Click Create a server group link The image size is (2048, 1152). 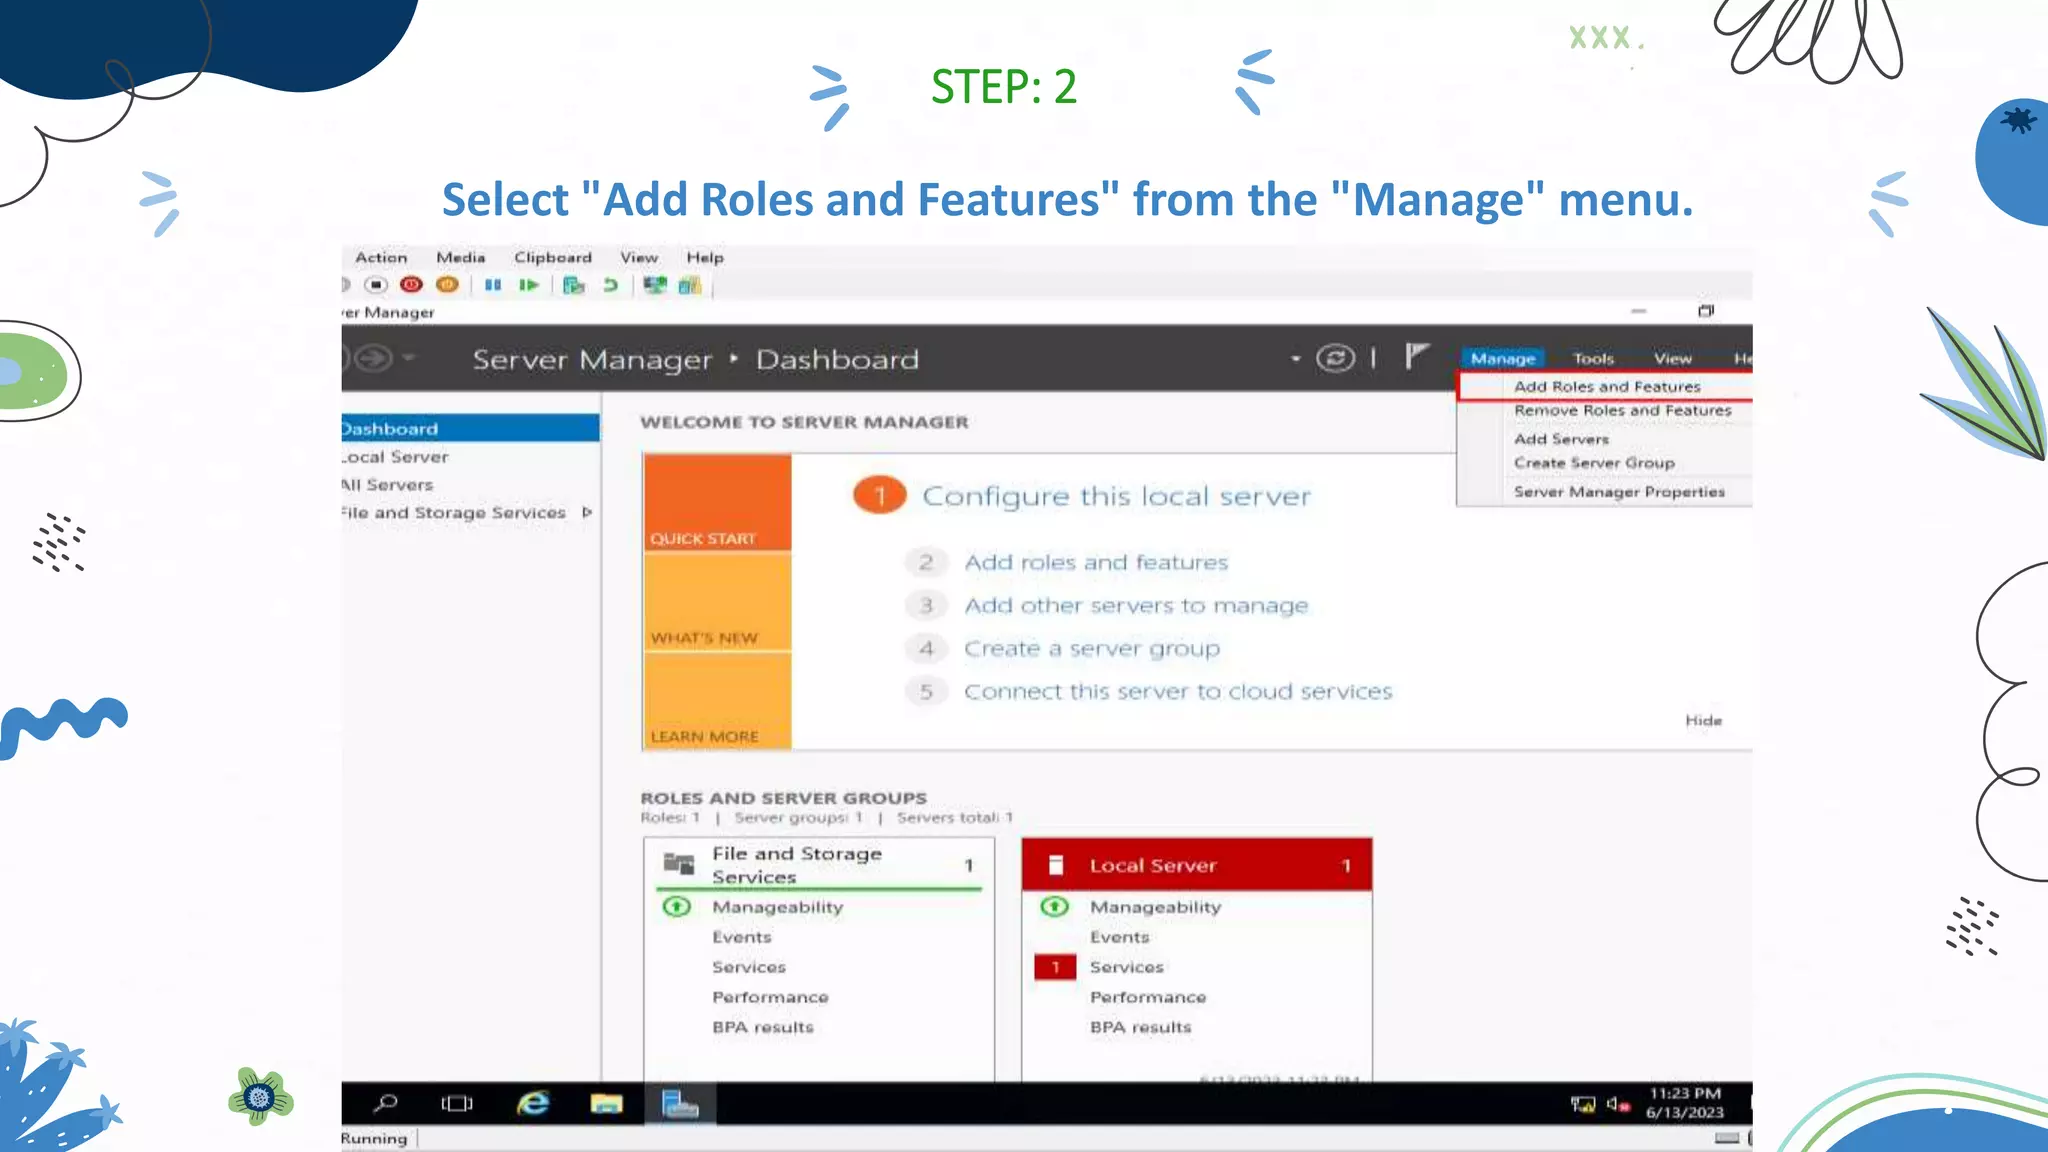click(1092, 648)
